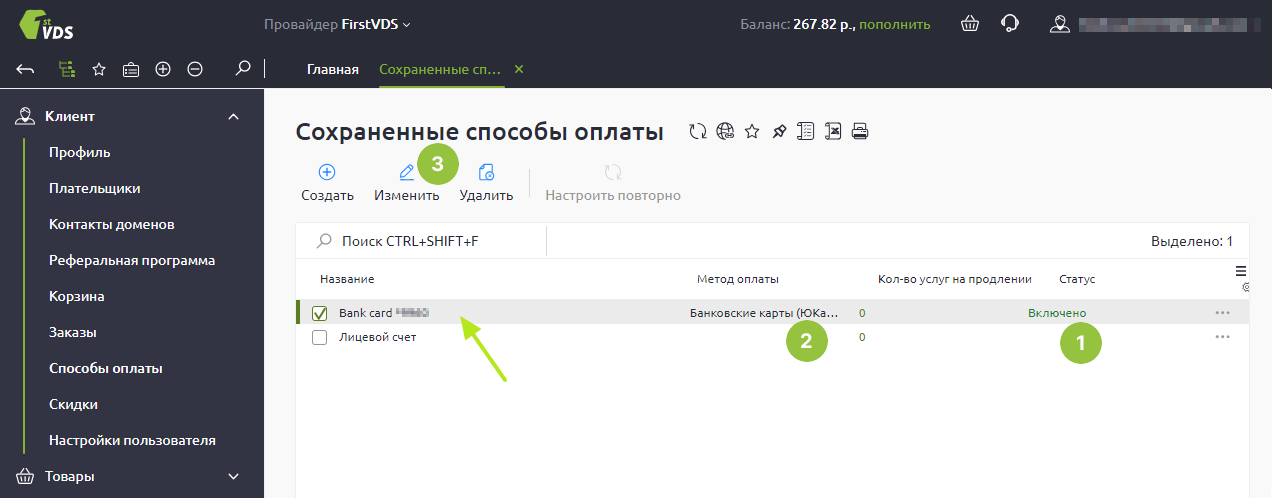Click the back arrow icon

pyautogui.click(x=26, y=69)
